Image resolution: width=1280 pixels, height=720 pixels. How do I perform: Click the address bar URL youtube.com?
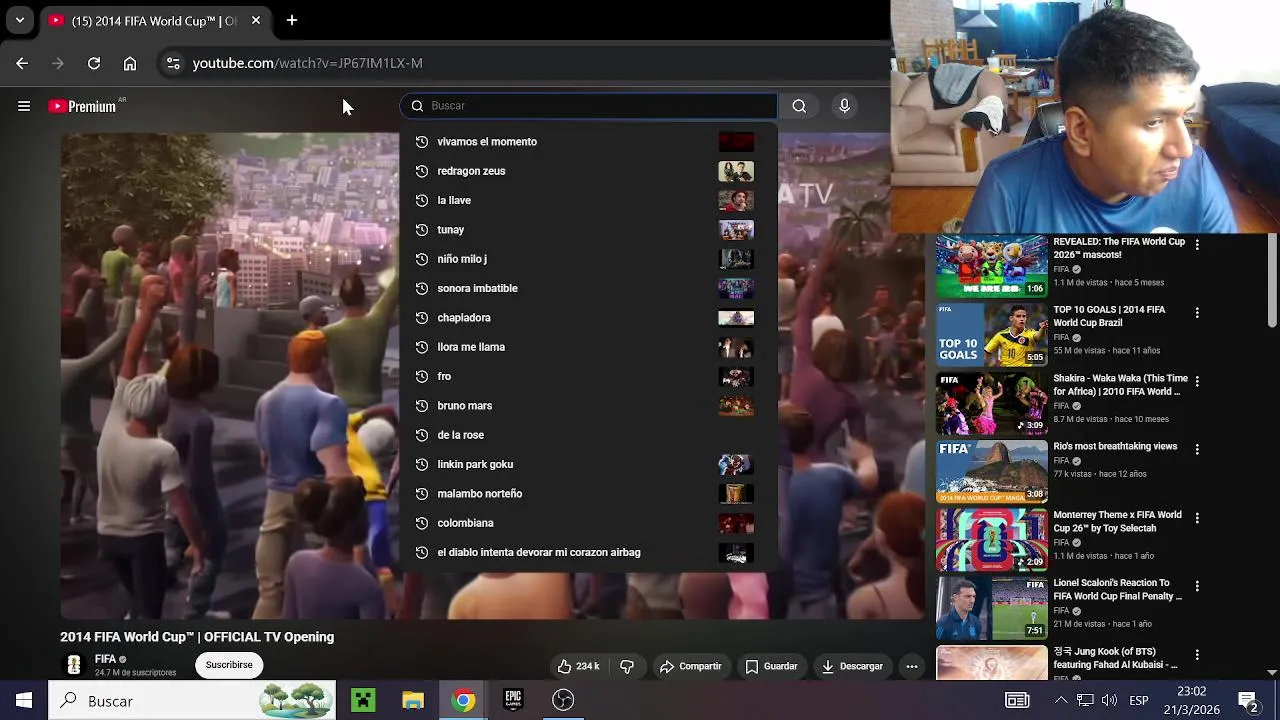tap(308, 63)
